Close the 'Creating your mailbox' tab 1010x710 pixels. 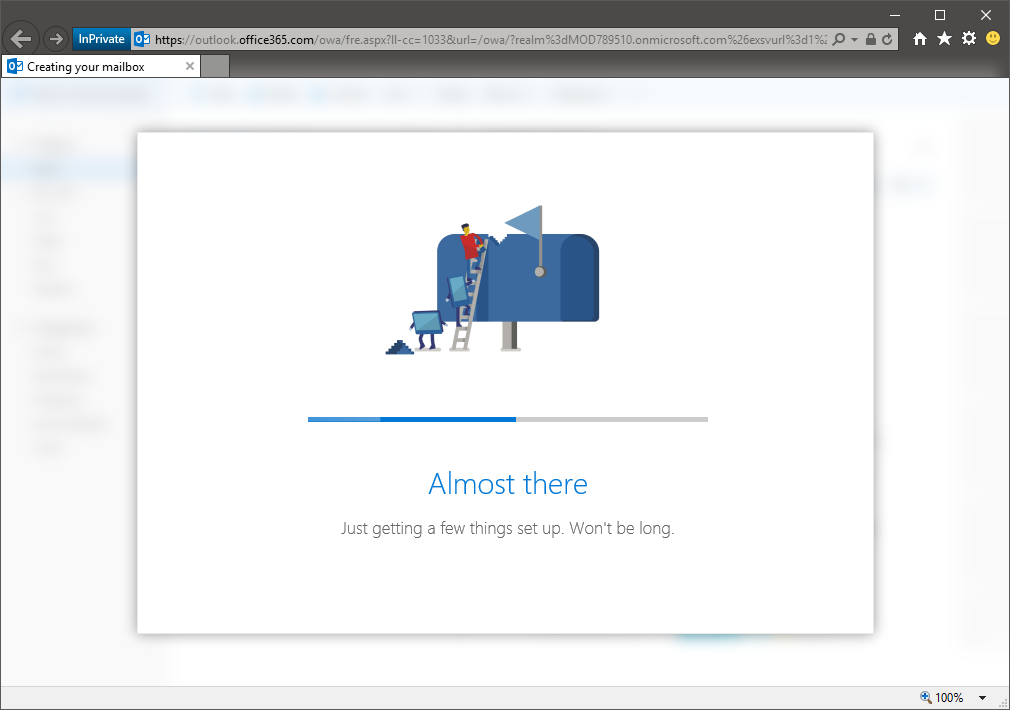coord(190,66)
